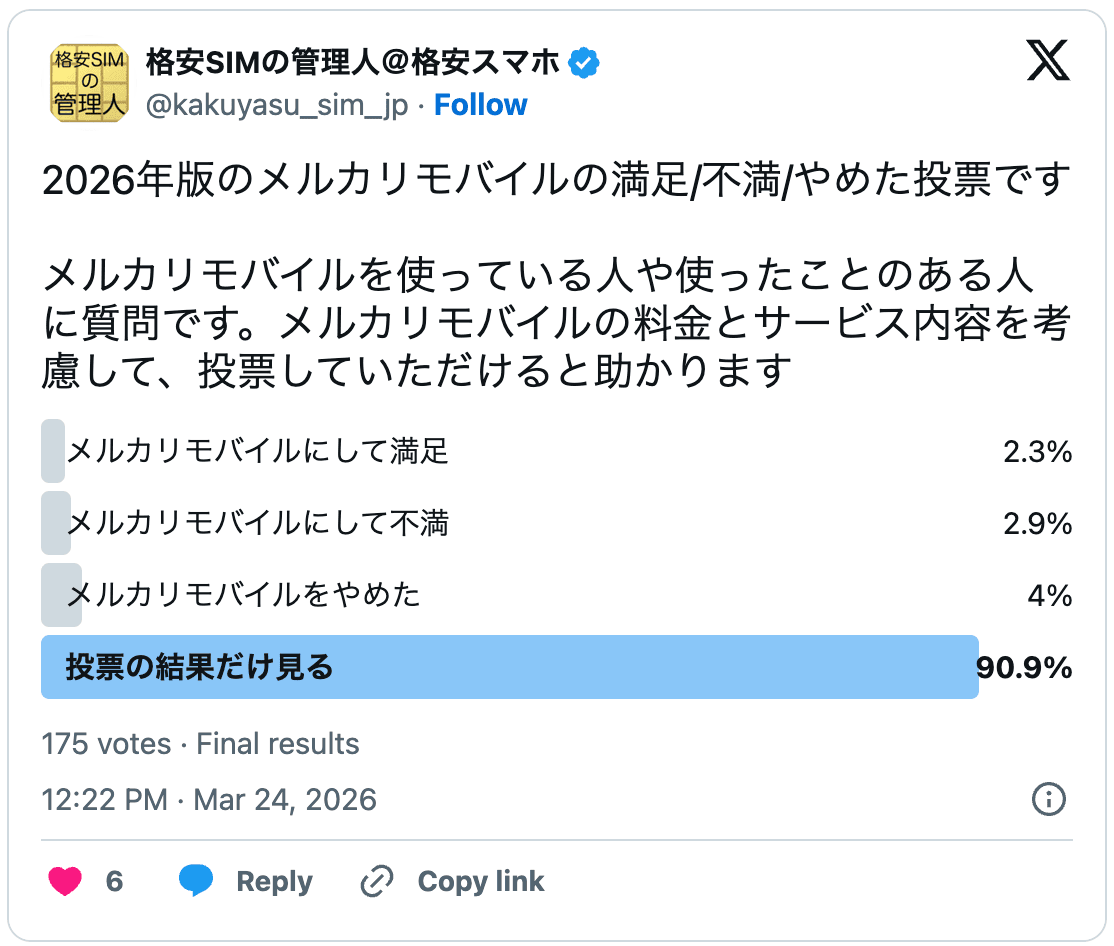Click the Copy link button
The width and height of the screenshot is (1114, 946).
(x=480, y=881)
